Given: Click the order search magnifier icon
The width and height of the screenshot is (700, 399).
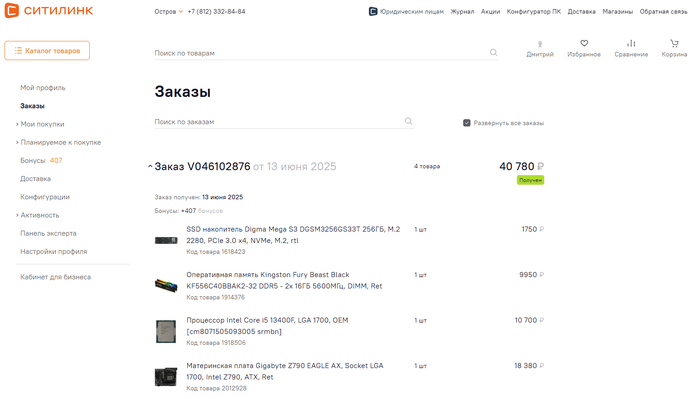Looking at the screenshot, I should [408, 121].
